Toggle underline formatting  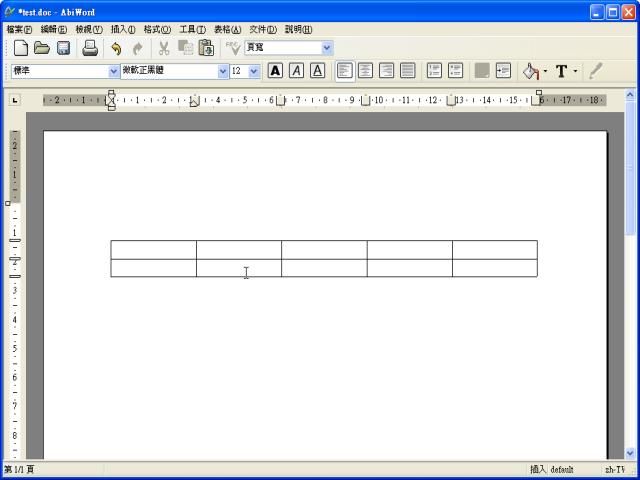point(317,71)
